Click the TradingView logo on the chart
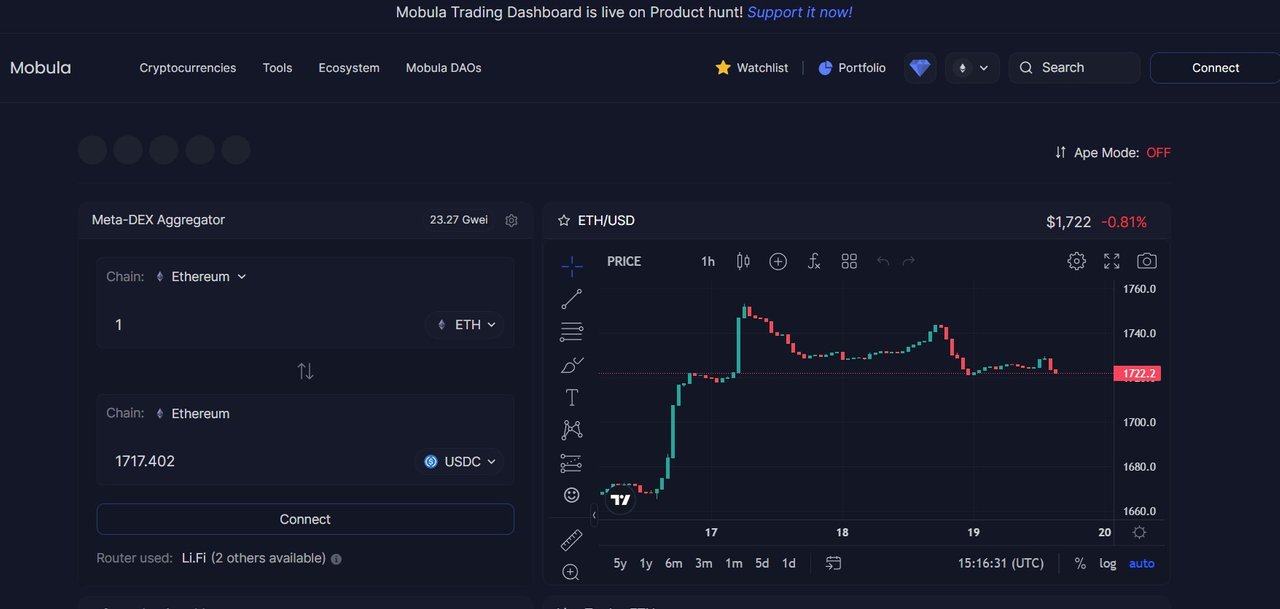 click(x=620, y=499)
